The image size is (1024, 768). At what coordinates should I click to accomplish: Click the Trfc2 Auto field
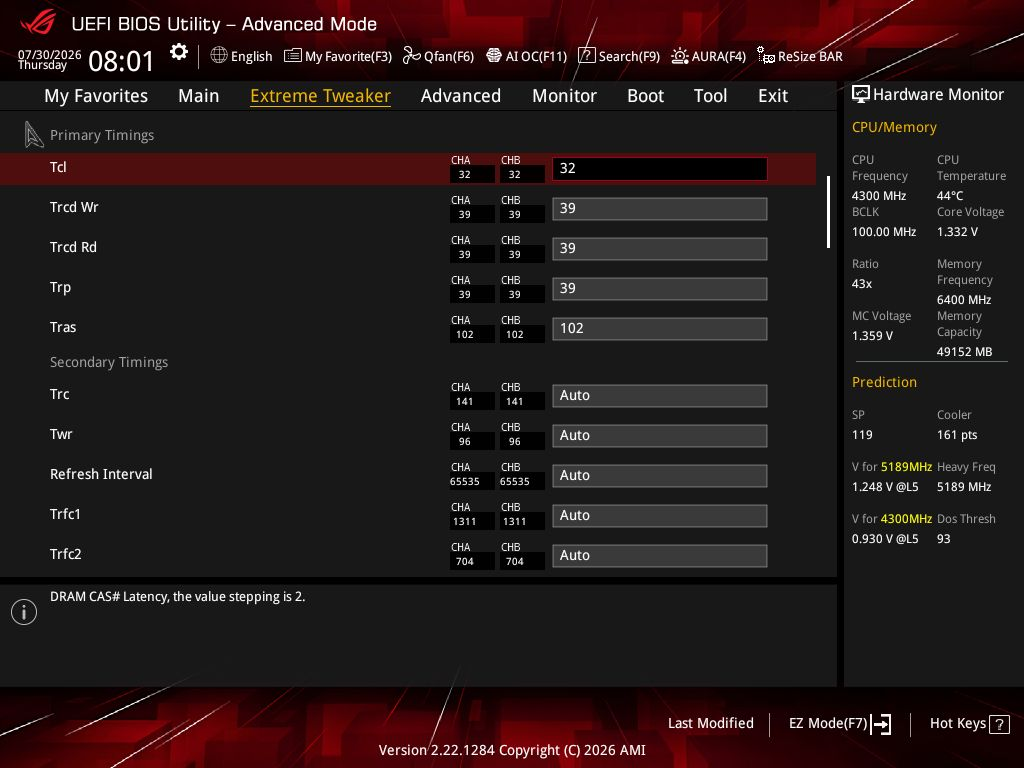point(660,556)
